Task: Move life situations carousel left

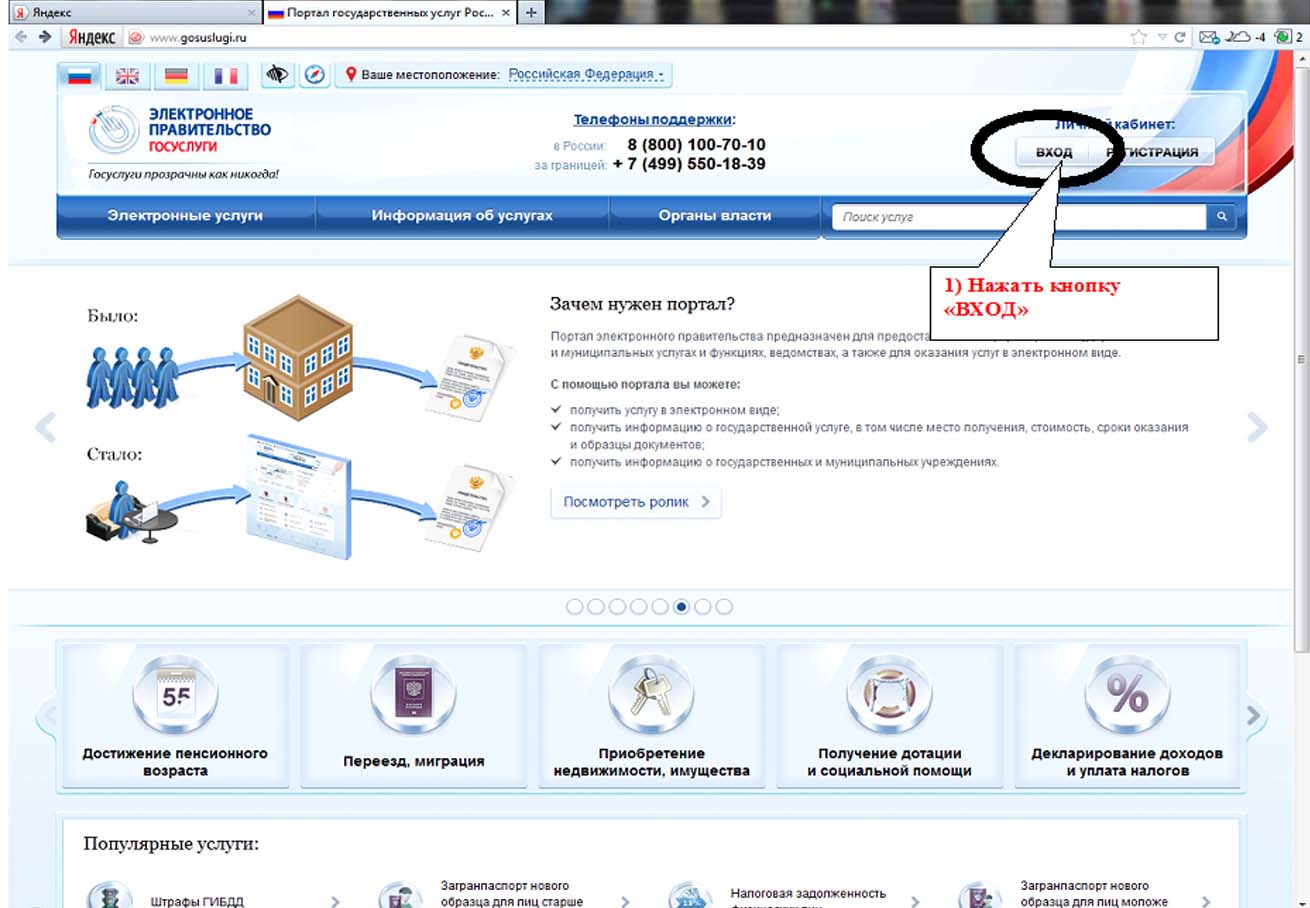Action: coord(46,716)
